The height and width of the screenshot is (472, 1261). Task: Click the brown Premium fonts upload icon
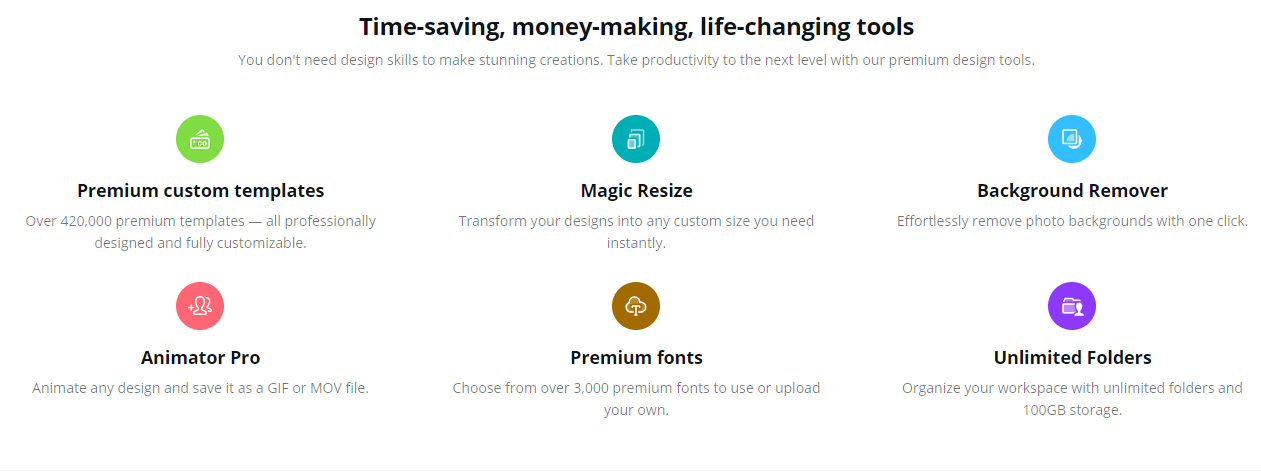point(636,306)
